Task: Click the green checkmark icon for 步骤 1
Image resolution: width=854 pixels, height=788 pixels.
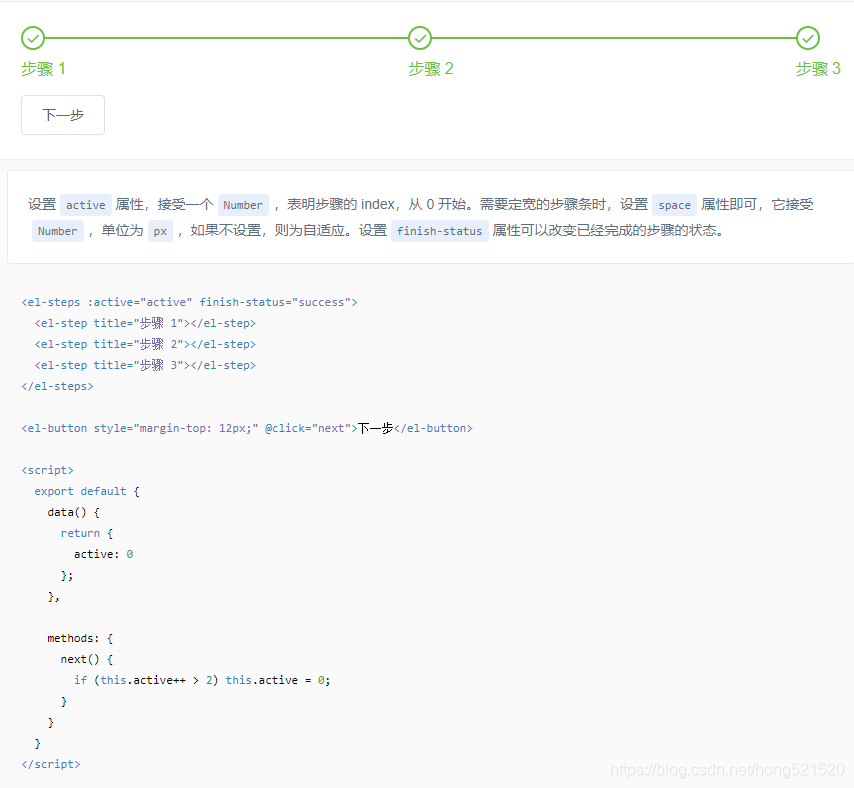Action: coord(33,38)
